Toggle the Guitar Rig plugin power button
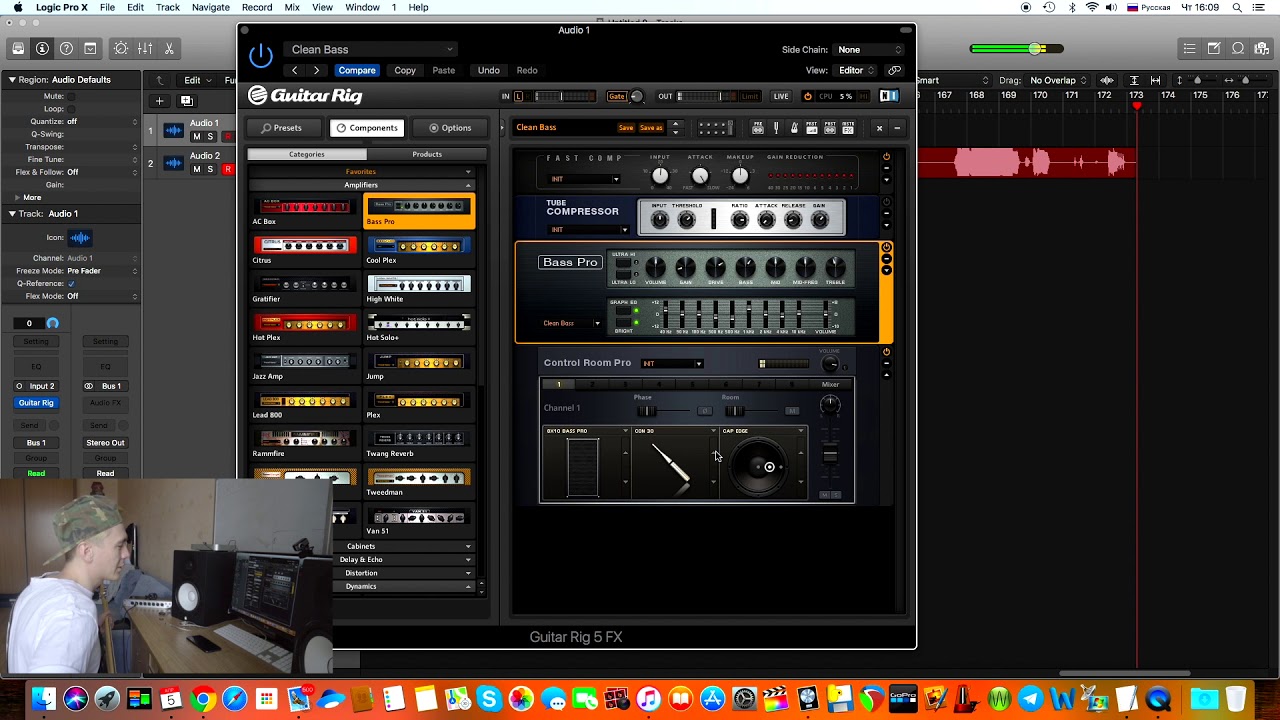 pos(260,56)
